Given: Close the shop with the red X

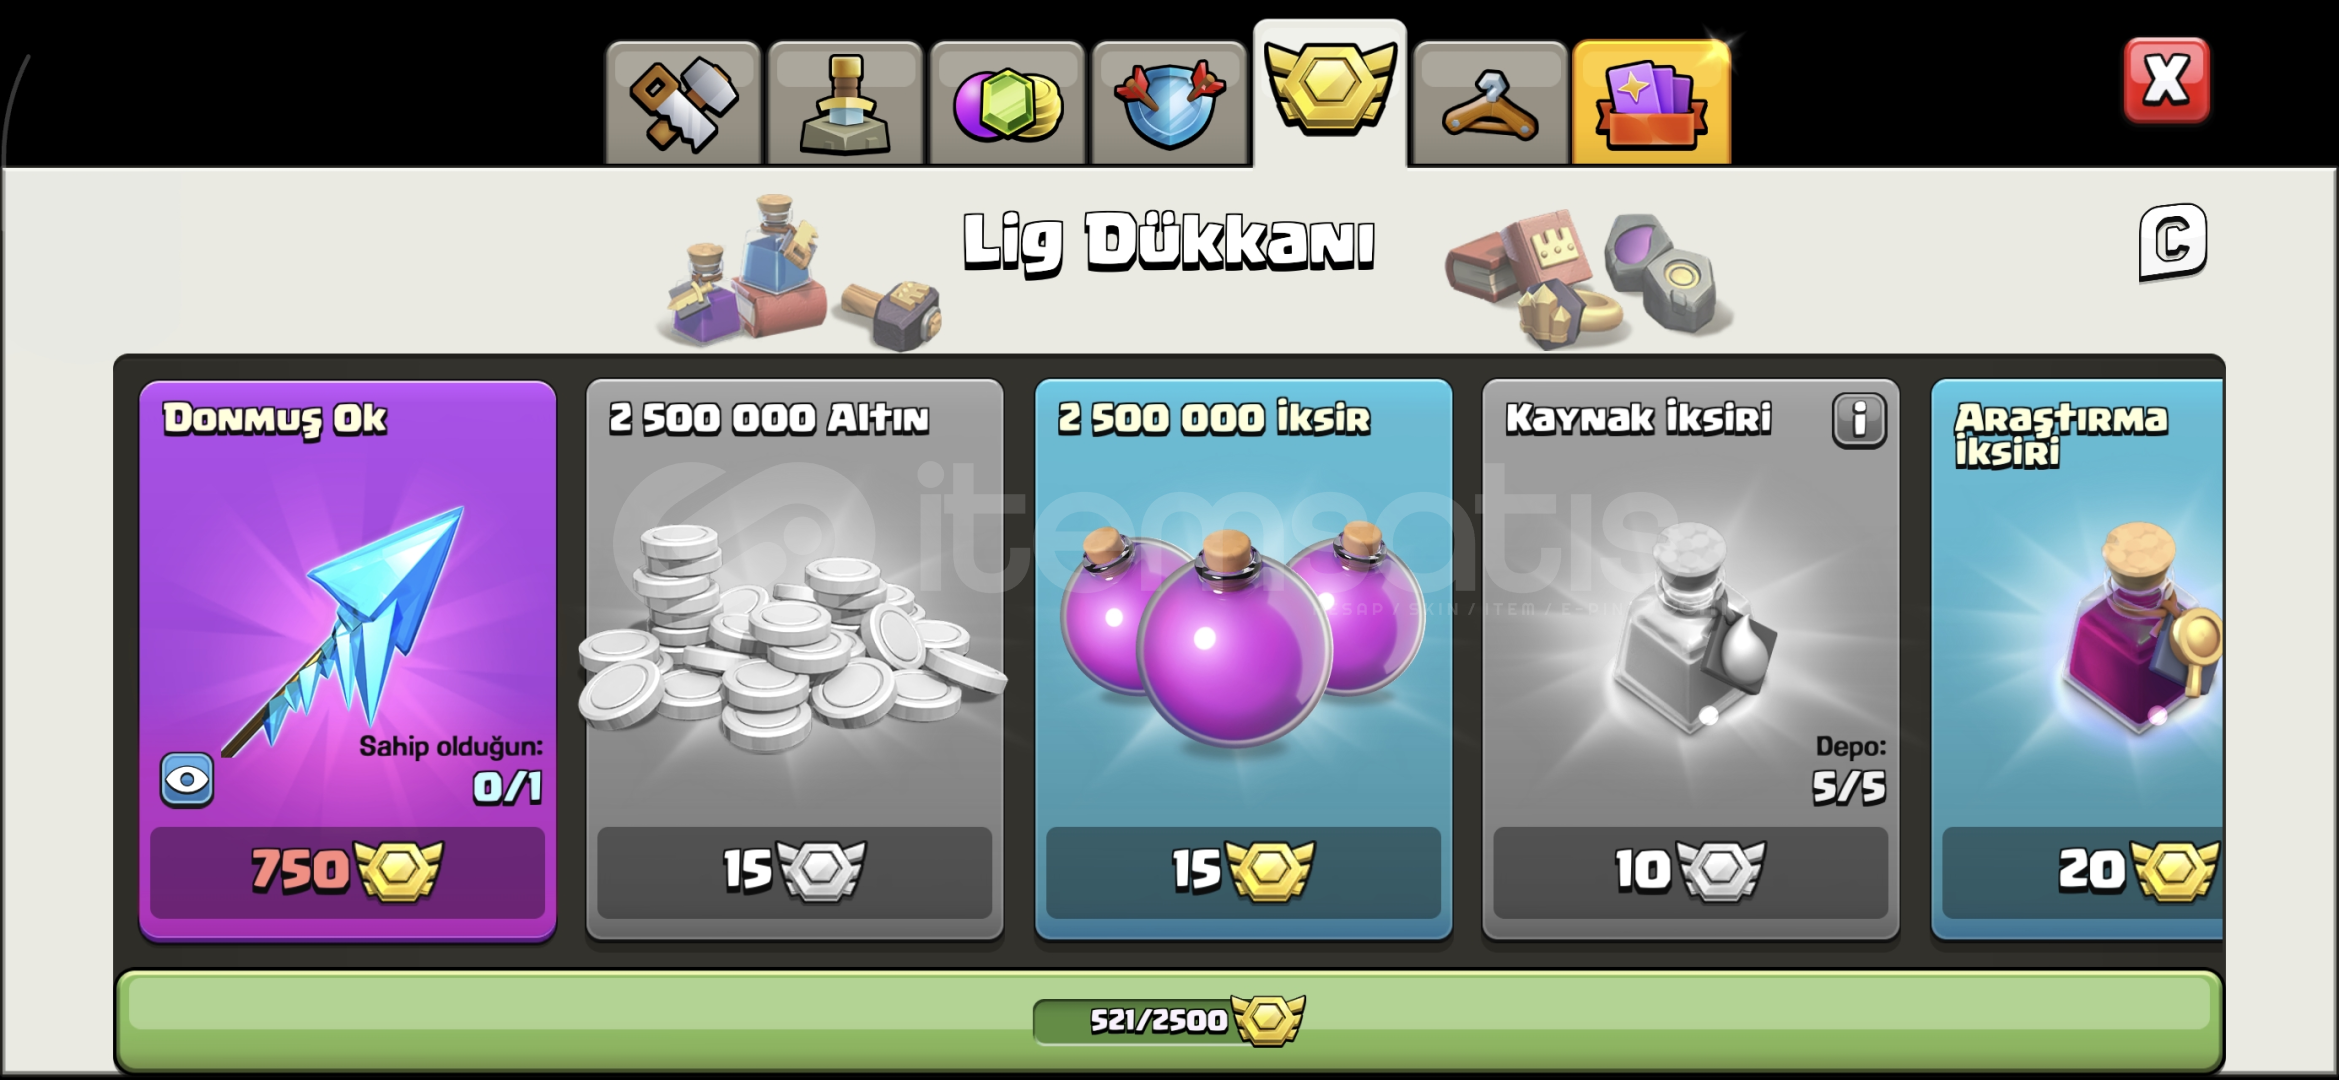Looking at the screenshot, I should (2166, 80).
